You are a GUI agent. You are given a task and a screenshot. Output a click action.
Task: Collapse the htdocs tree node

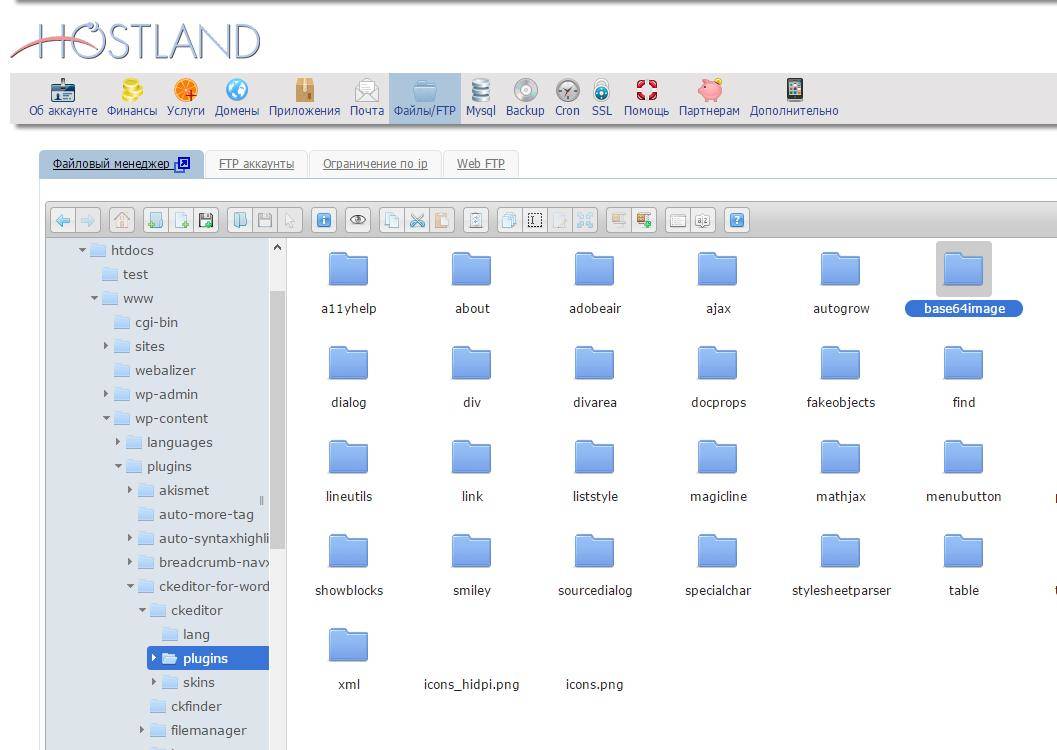(x=82, y=251)
